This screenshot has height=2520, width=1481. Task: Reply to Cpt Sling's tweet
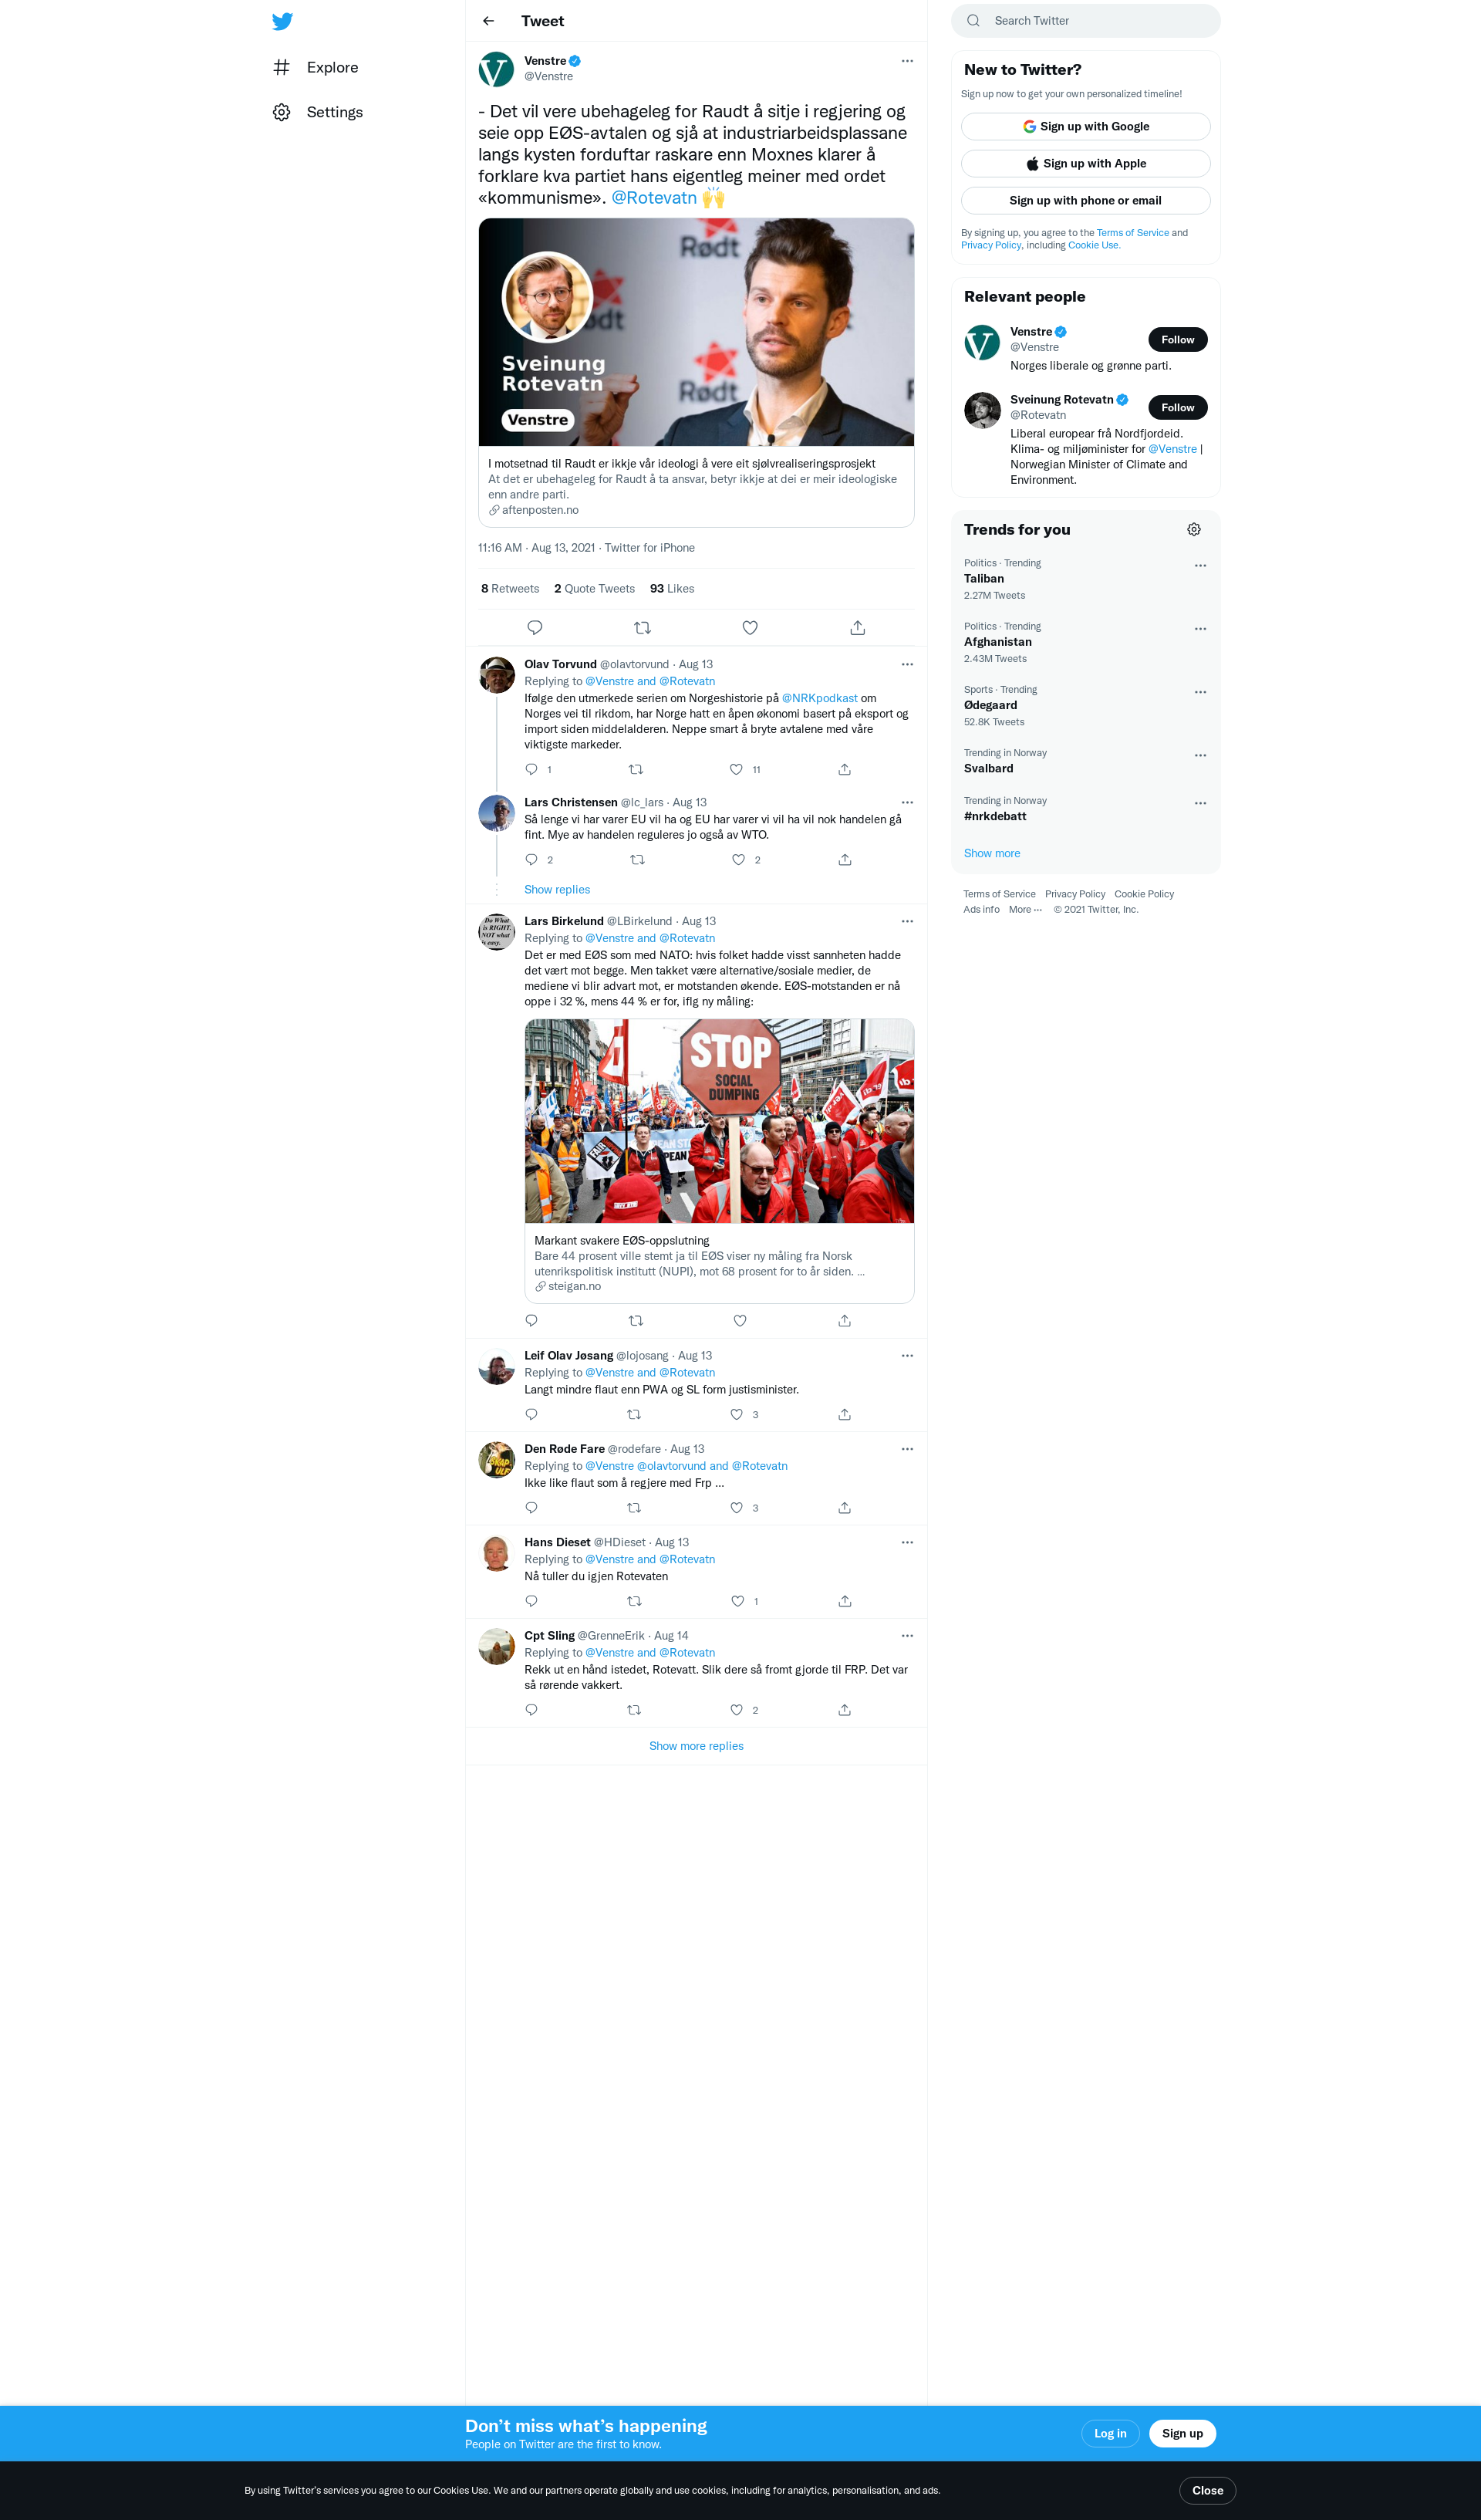click(531, 1710)
